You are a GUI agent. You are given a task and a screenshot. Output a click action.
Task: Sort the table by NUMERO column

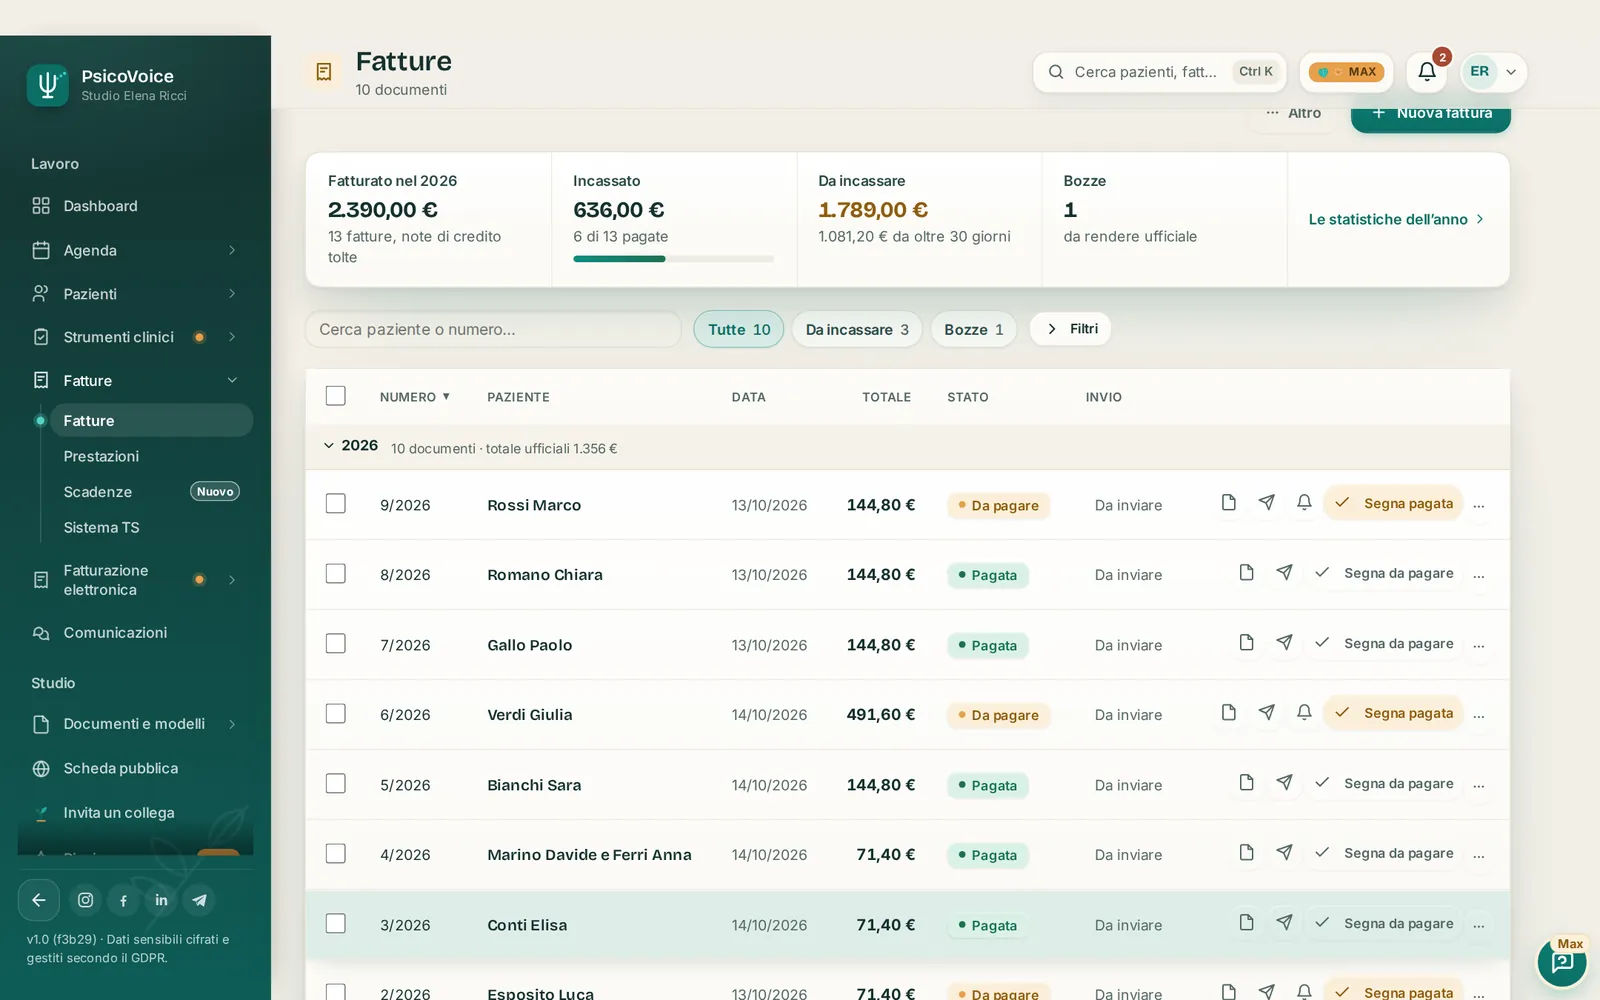click(415, 397)
